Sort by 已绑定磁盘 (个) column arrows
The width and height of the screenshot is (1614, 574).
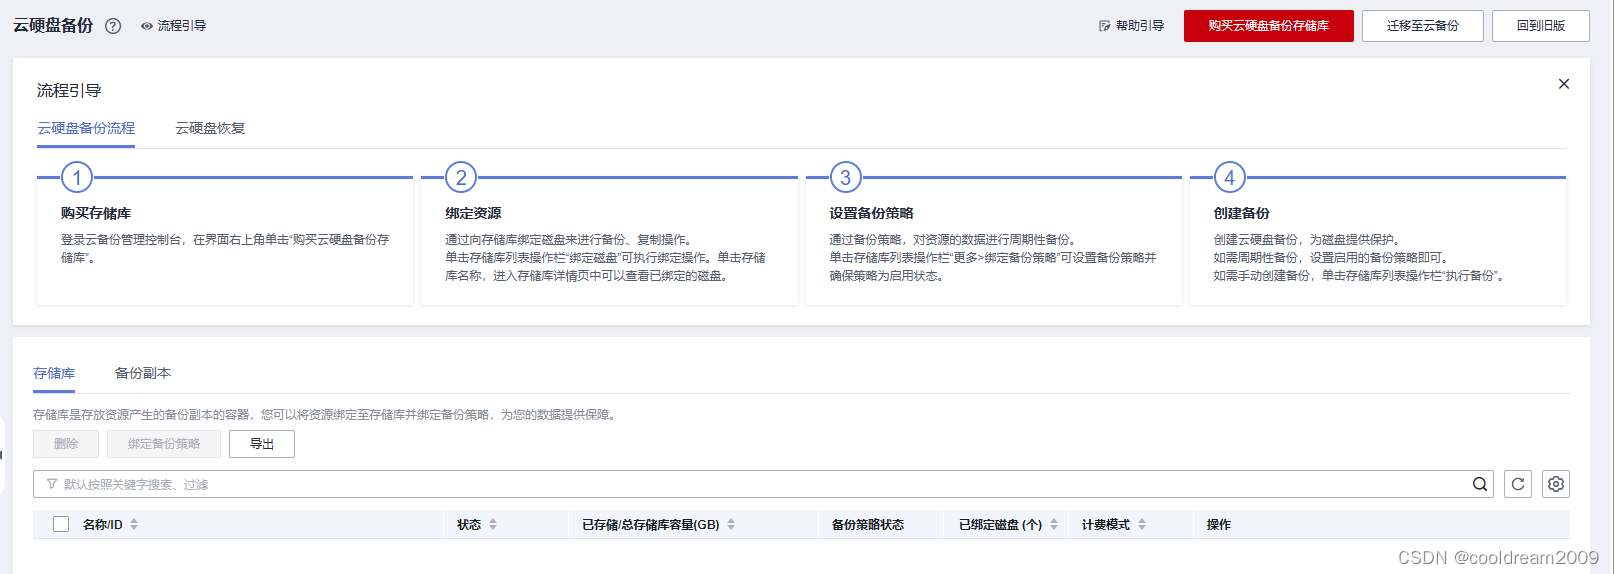[1054, 524]
